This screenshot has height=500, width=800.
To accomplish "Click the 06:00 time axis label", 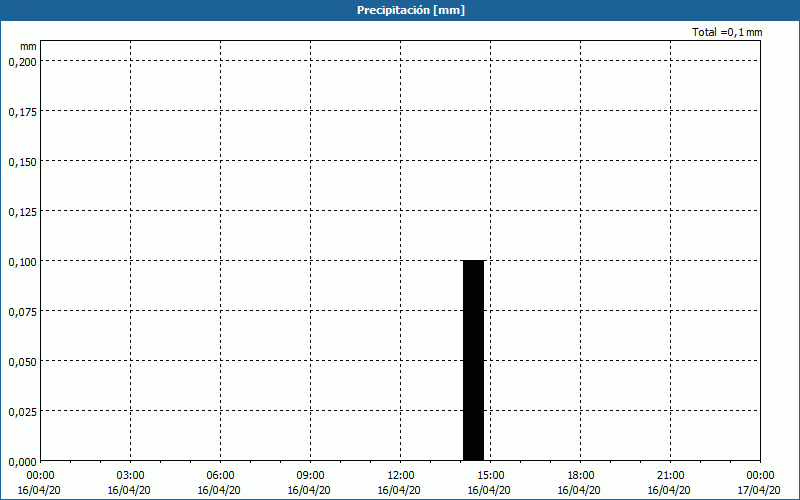I will 220,476.
